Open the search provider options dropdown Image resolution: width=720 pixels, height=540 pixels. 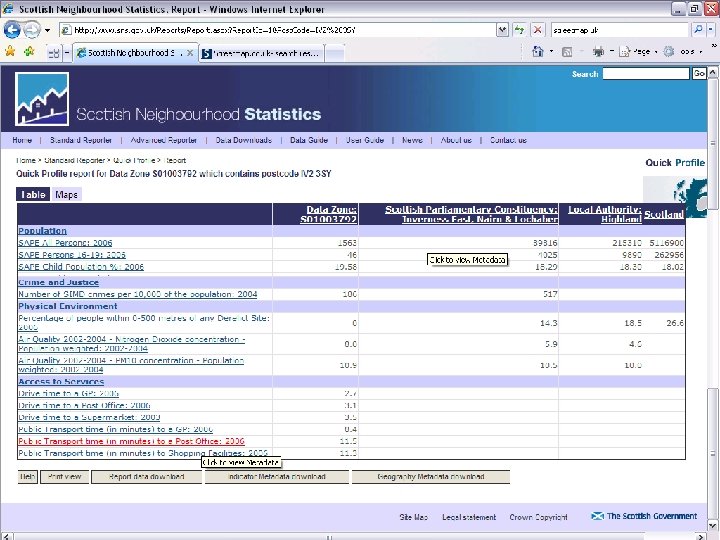coord(710,30)
